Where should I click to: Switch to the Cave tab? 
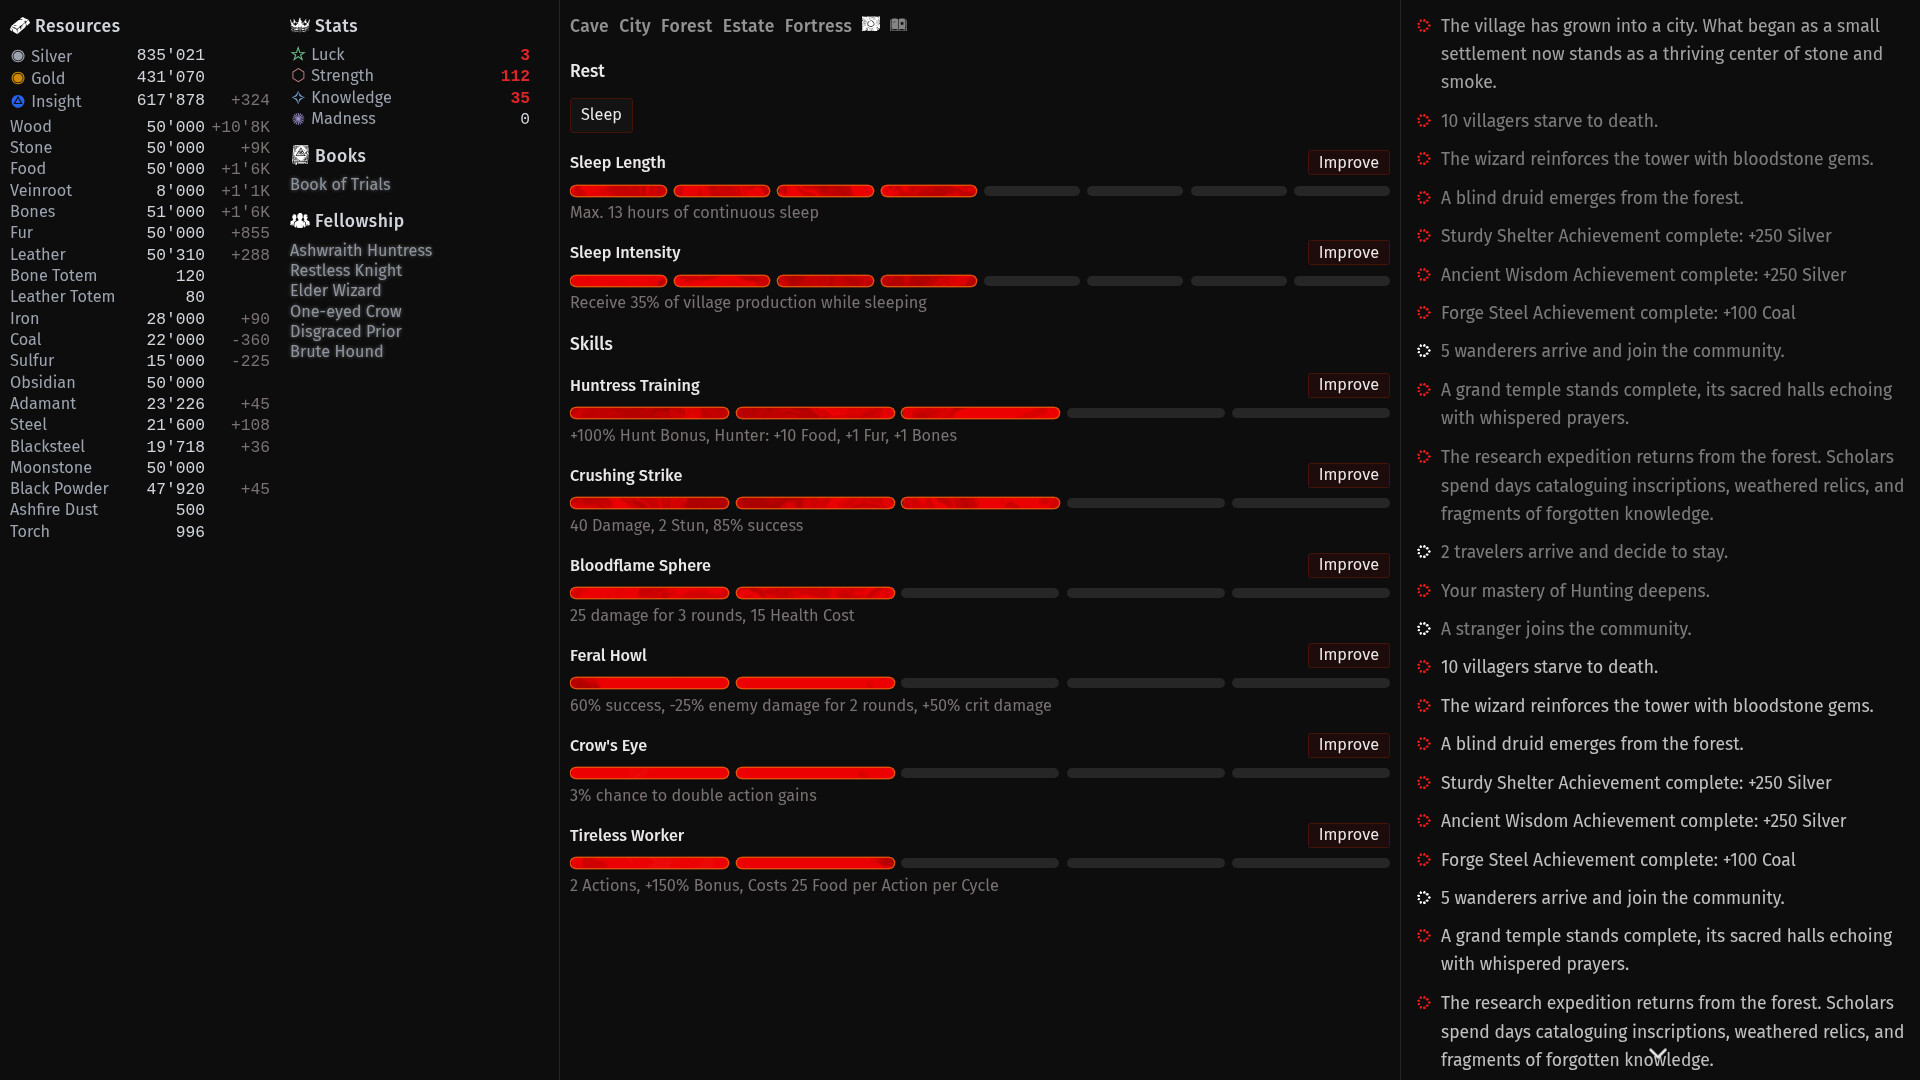(589, 26)
